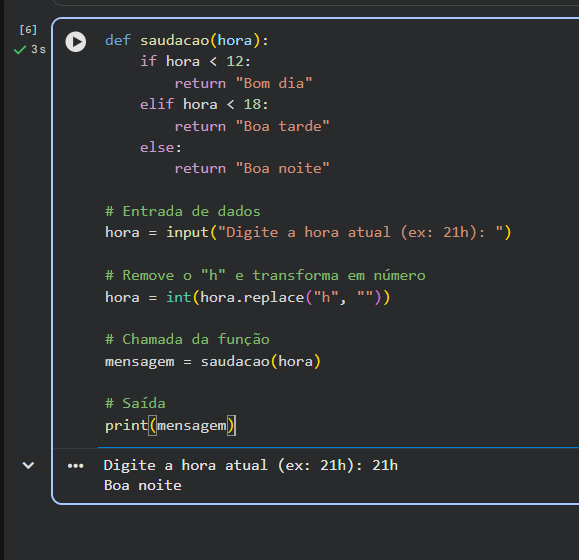Click the green execution success checkmark

point(20,49)
